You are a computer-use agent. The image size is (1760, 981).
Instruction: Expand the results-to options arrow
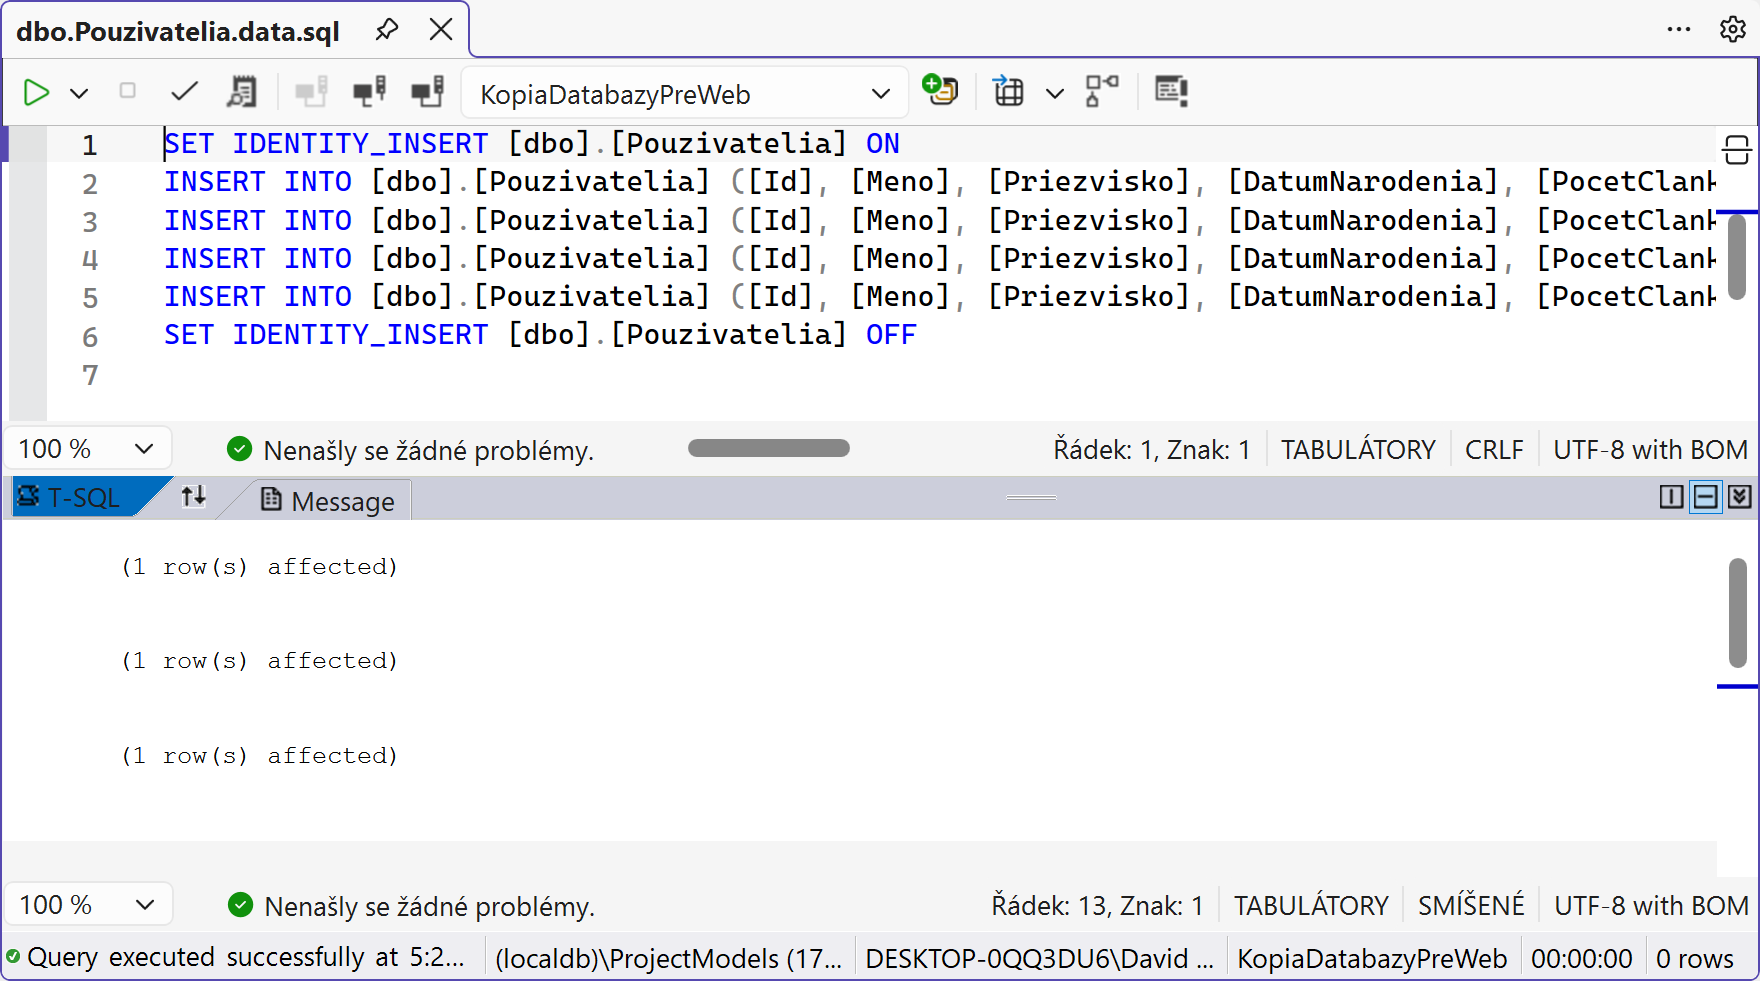[1054, 94]
